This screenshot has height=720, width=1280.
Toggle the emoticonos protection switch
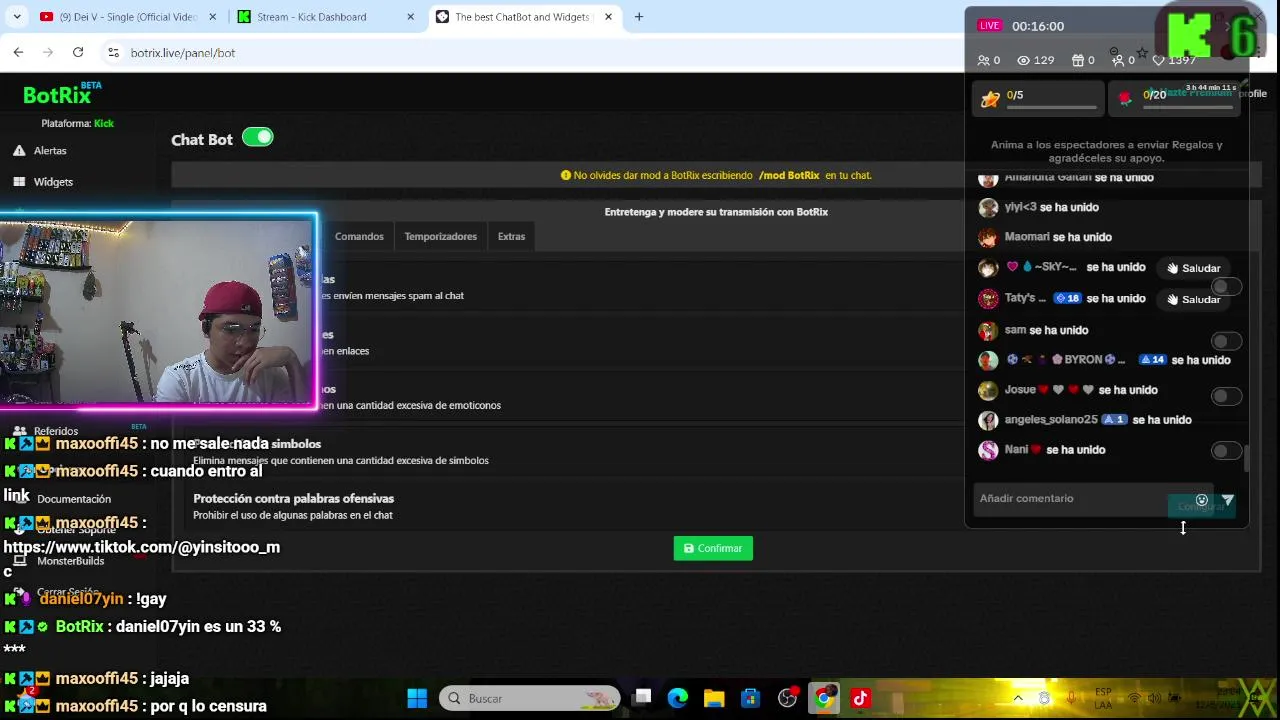point(1227,396)
